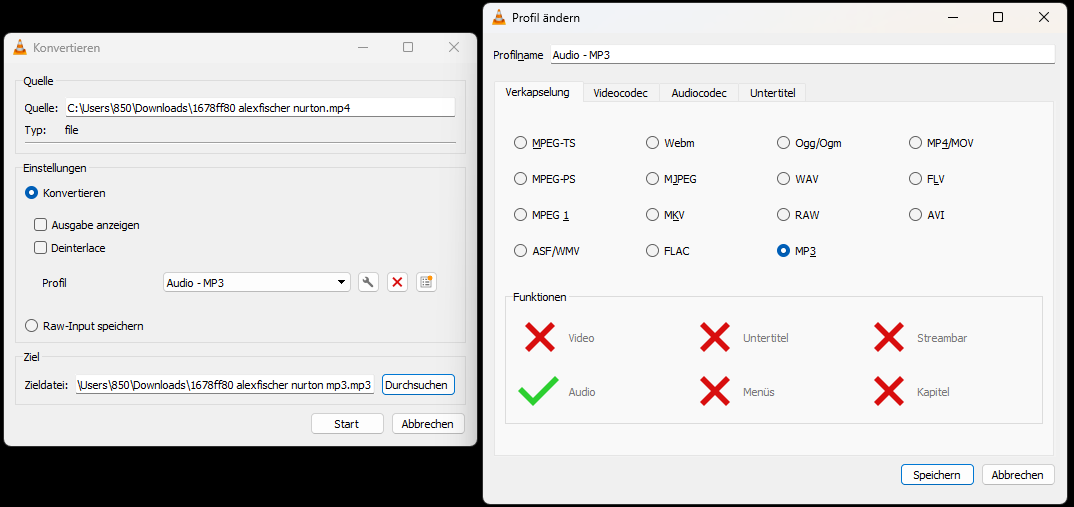Delete selected profile with red X icon
Image resolution: width=1074 pixels, height=507 pixels.
tap(398, 282)
